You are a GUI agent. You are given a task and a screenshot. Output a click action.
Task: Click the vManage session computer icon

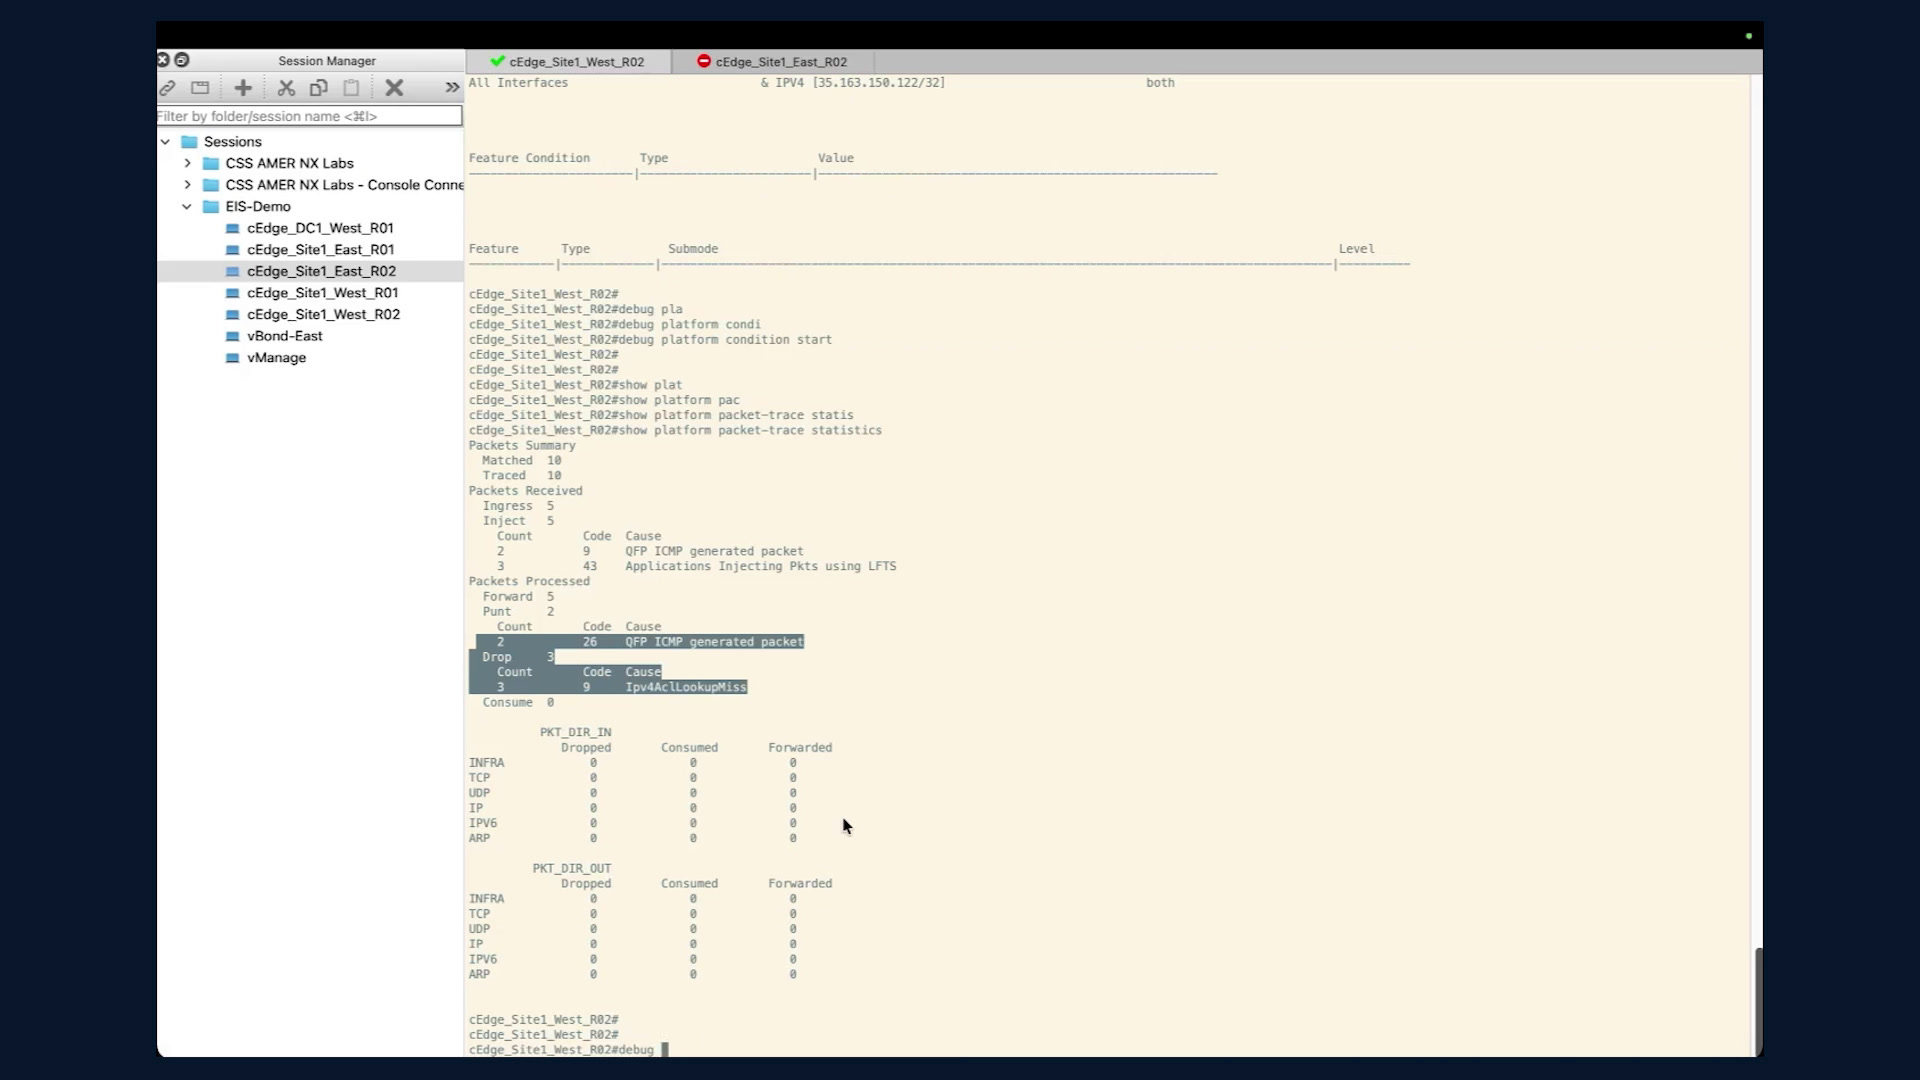pyautogui.click(x=233, y=358)
